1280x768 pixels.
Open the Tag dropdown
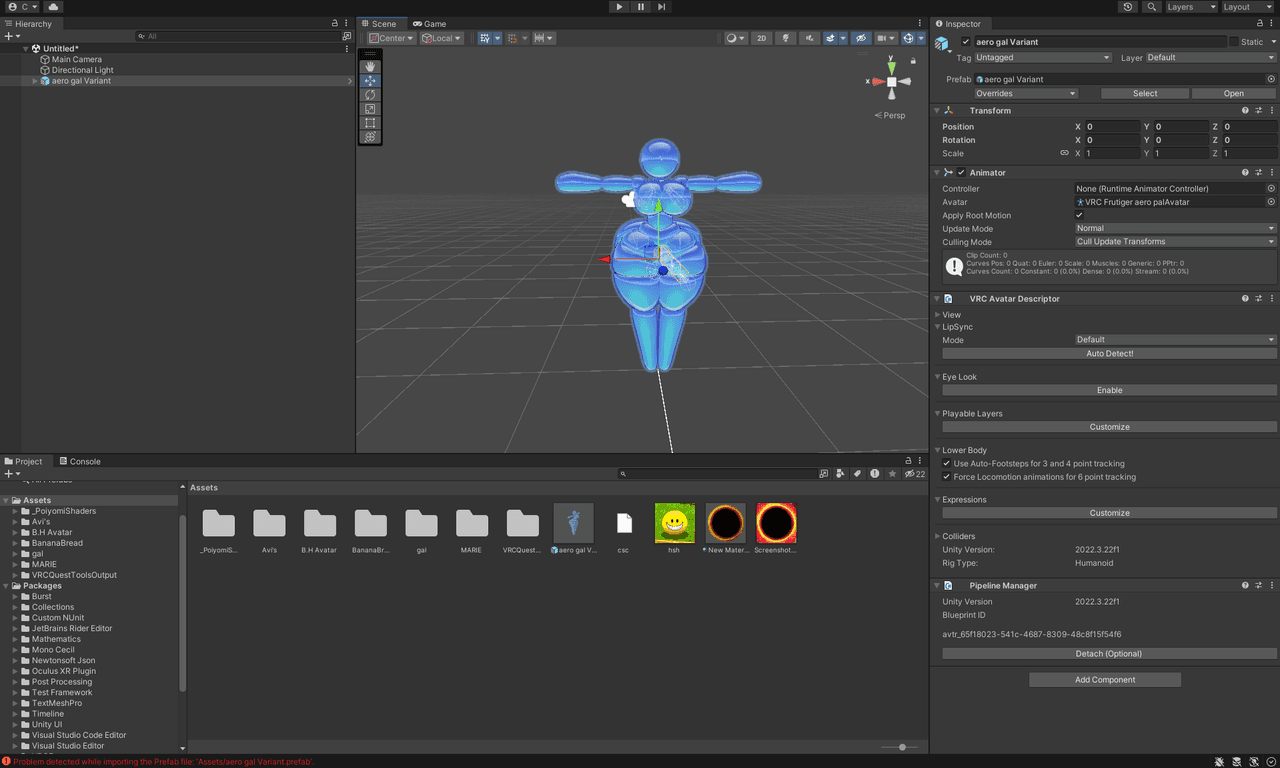pos(1043,57)
